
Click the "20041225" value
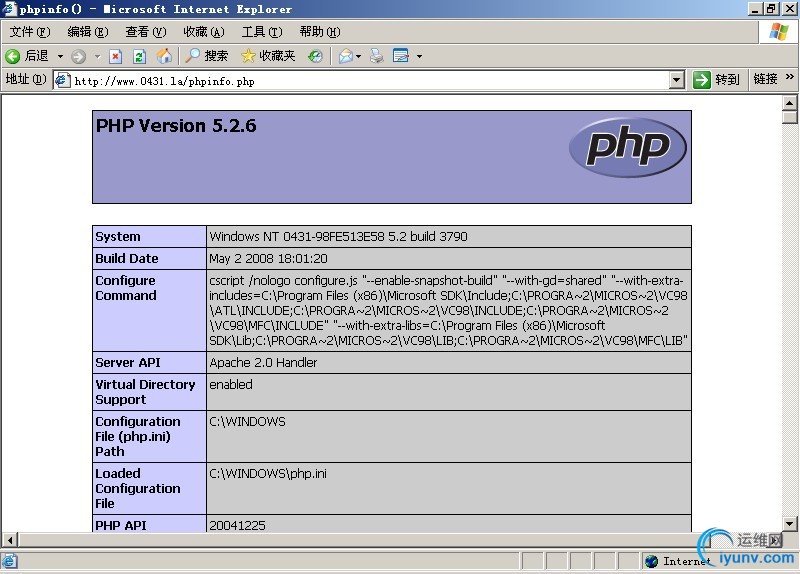click(x=237, y=525)
